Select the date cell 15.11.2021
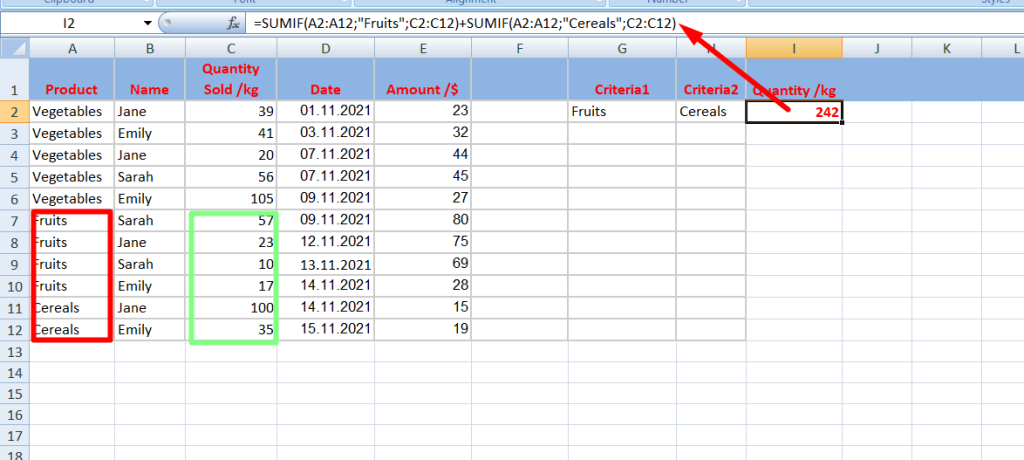1024x460 pixels. tap(325, 329)
